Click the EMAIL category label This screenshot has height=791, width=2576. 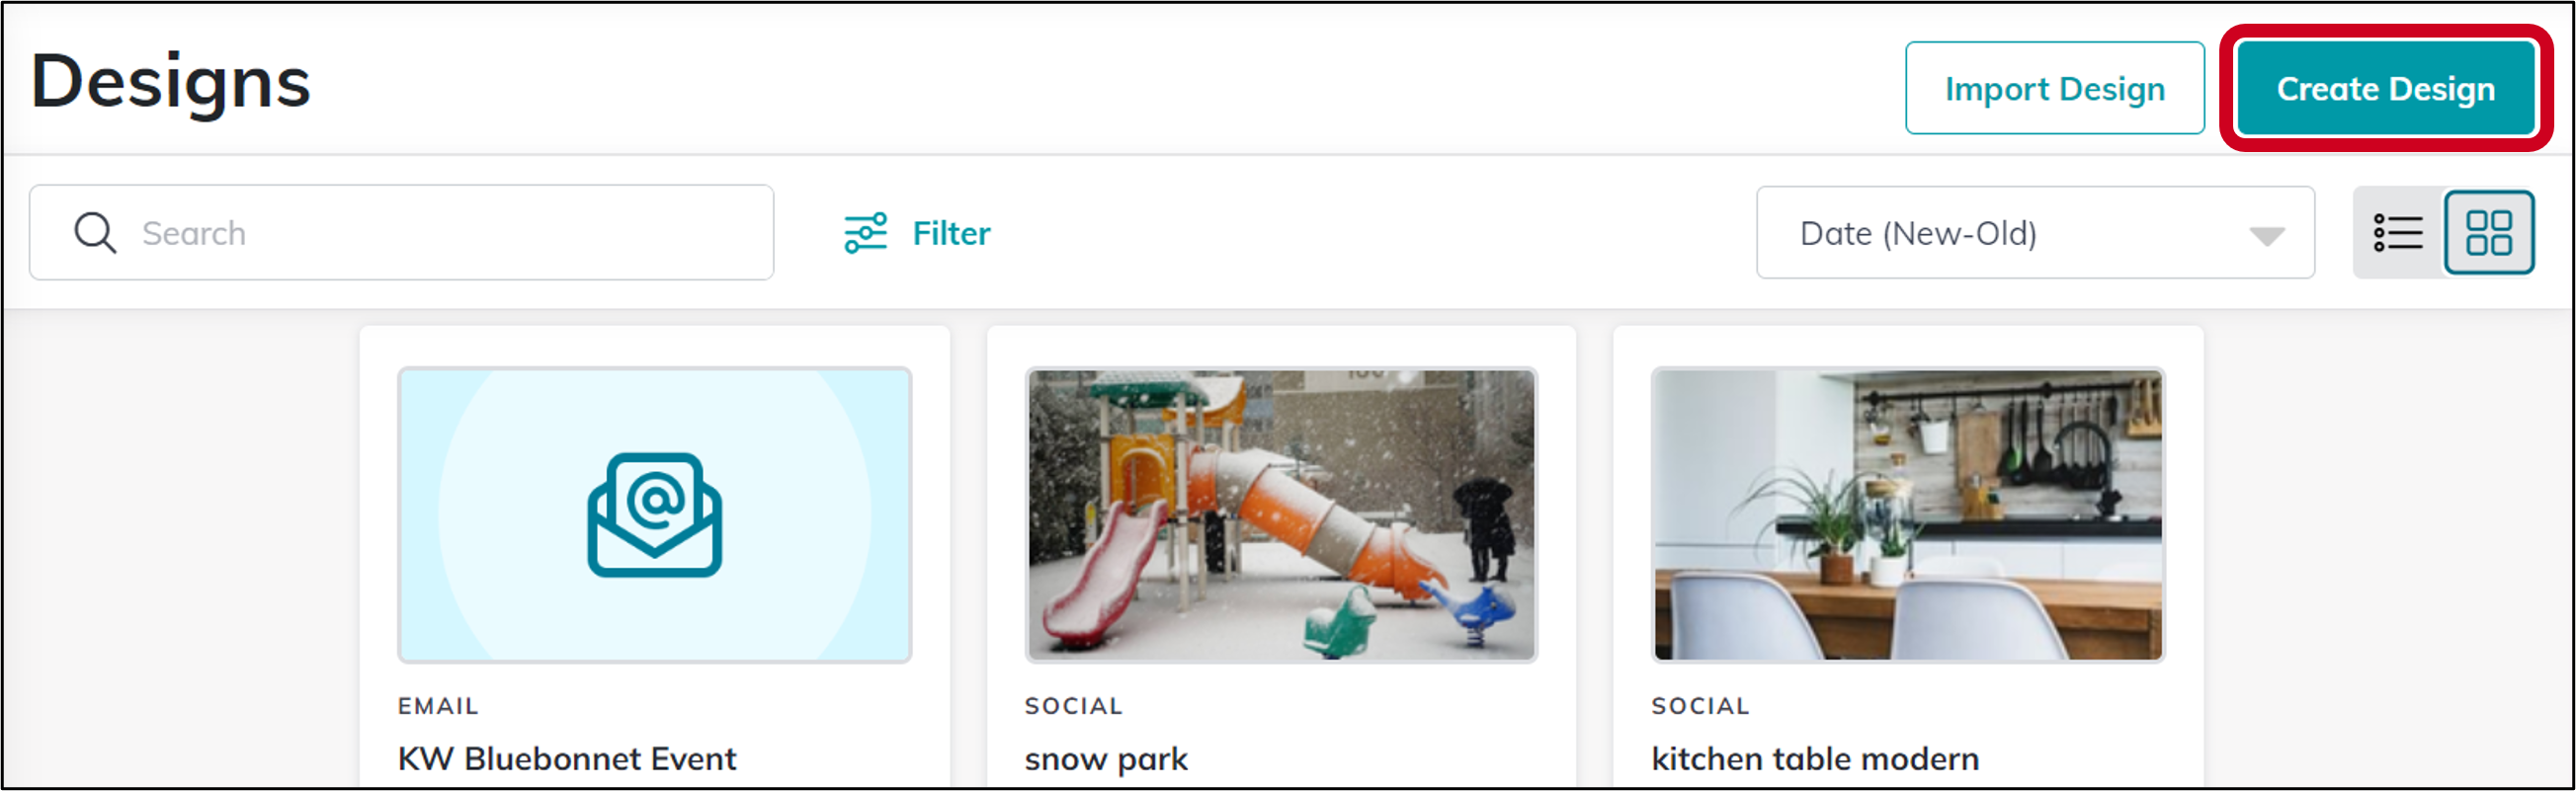(x=438, y=706)
